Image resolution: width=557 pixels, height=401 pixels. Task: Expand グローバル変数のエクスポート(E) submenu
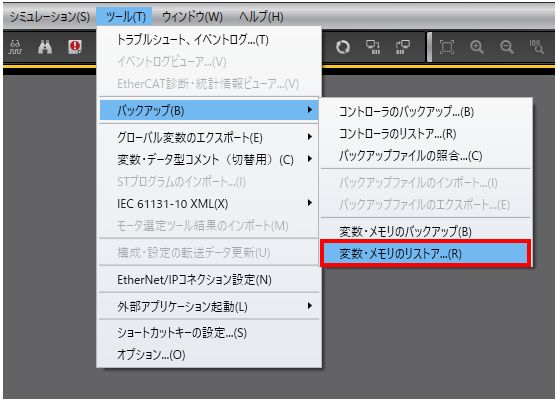[x=209, y=137]
